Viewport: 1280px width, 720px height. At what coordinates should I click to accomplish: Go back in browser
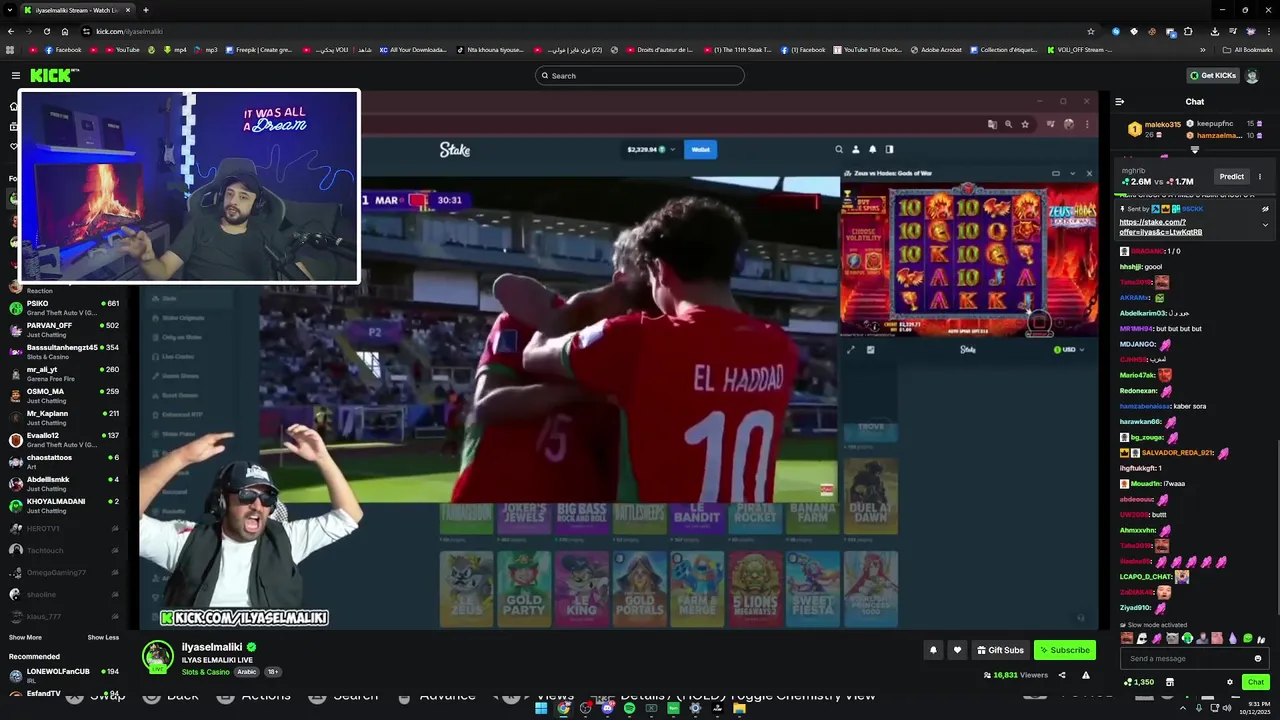[x=11, y=31]
